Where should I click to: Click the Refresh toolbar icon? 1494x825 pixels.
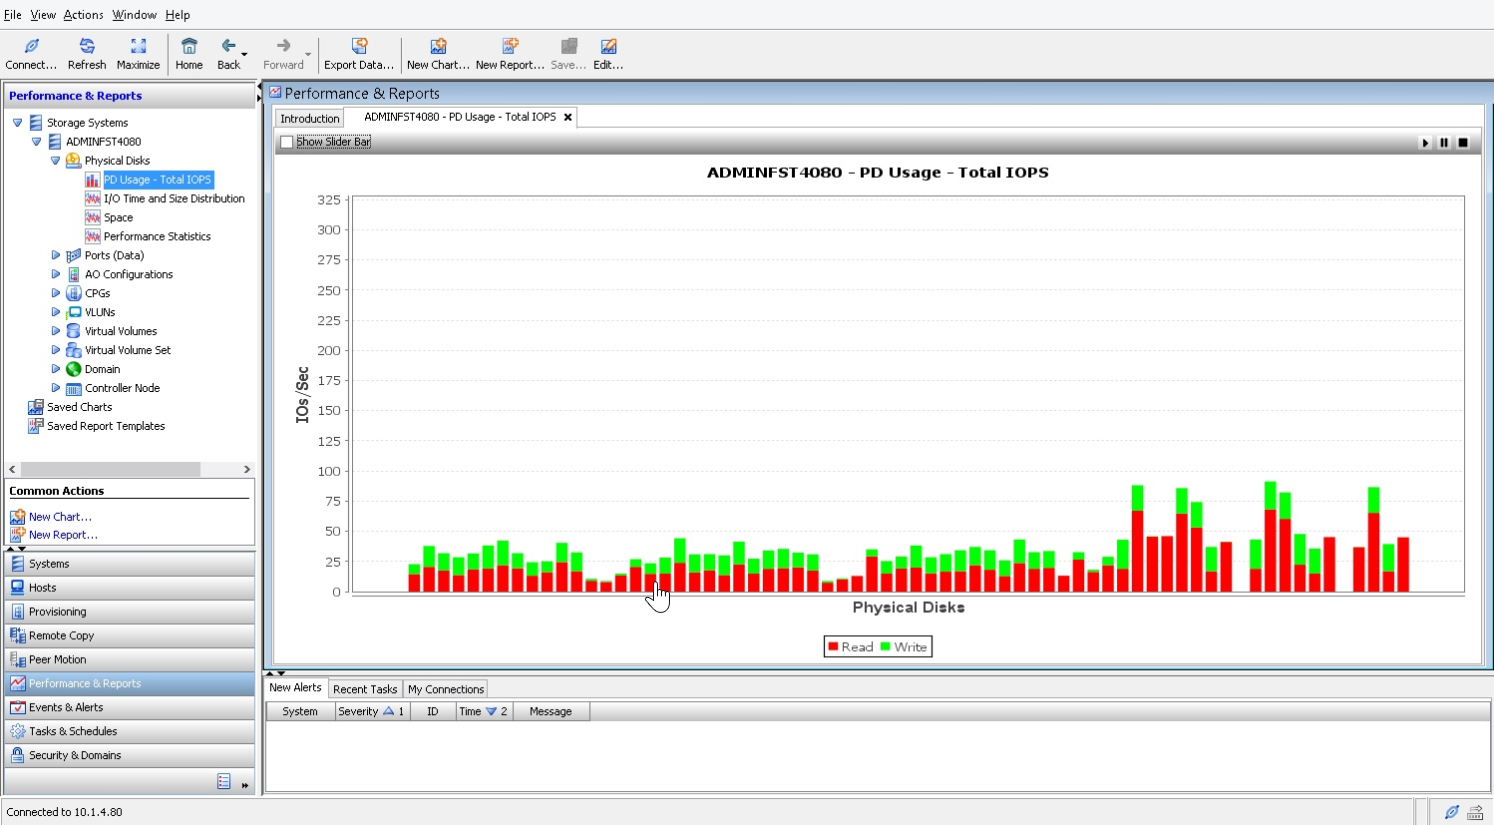pos(87,47)
